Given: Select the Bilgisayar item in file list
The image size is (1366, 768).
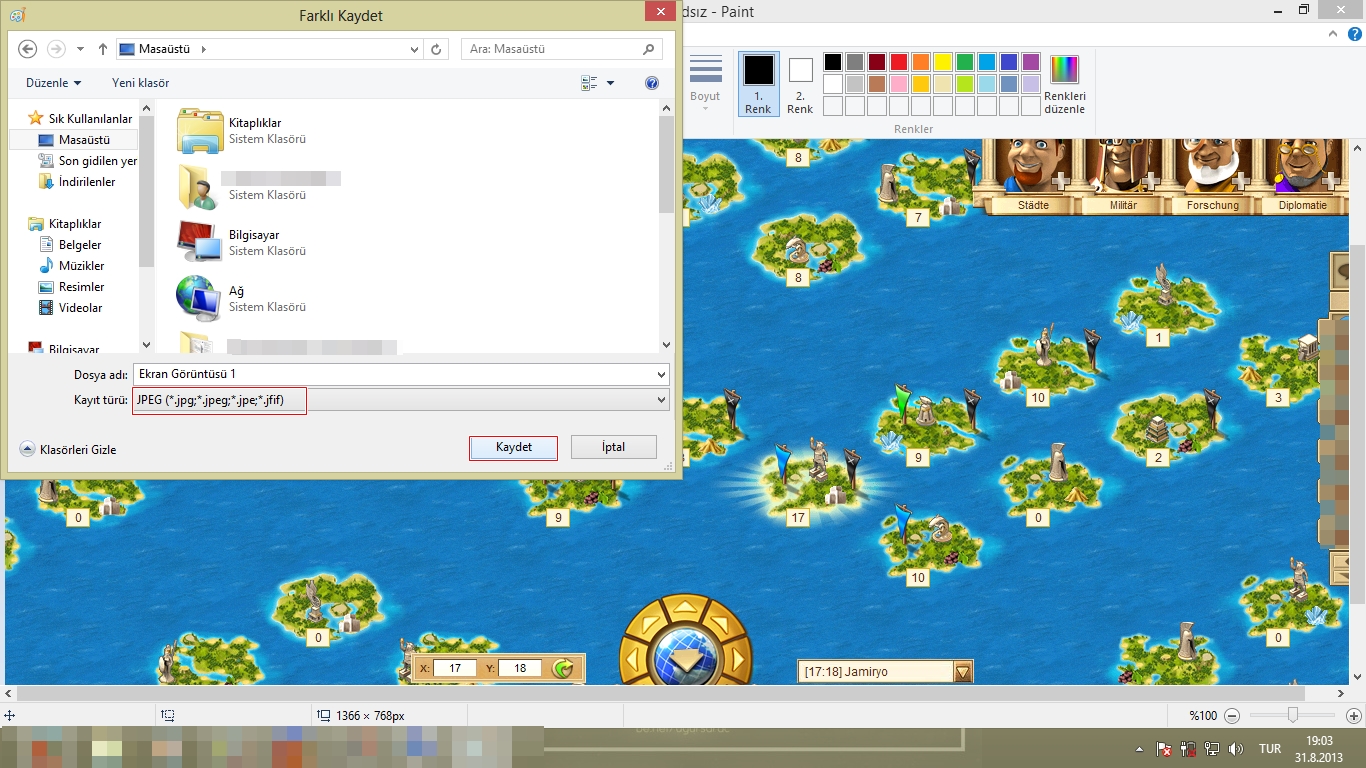Looking at the screenshot, I should (x=240, y=243).
